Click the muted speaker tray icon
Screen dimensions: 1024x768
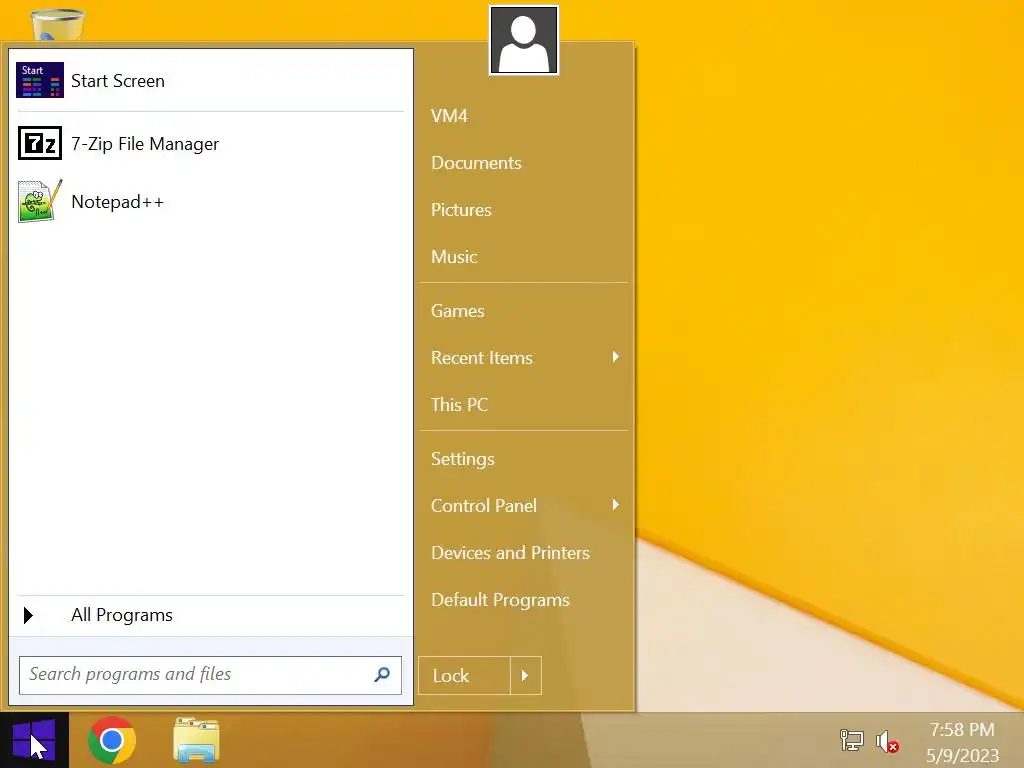click(887, 742)
